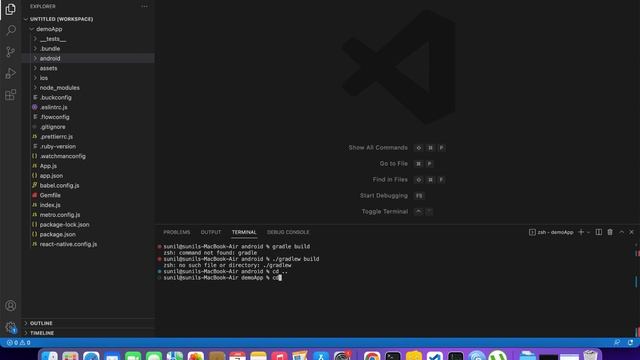640x360 pixels.
Task: Click the './gradlew build' command text
Action: coord(296,259)
